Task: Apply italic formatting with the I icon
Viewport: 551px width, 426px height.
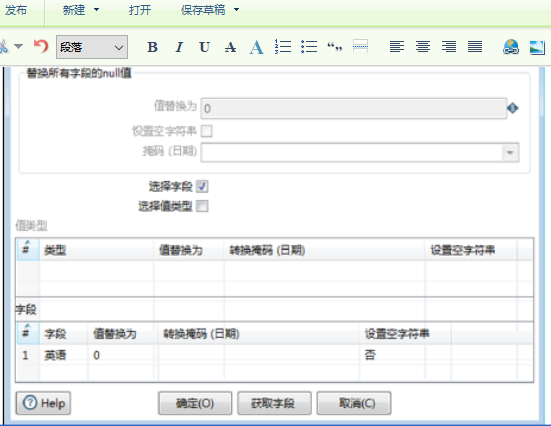Action: 179,47
